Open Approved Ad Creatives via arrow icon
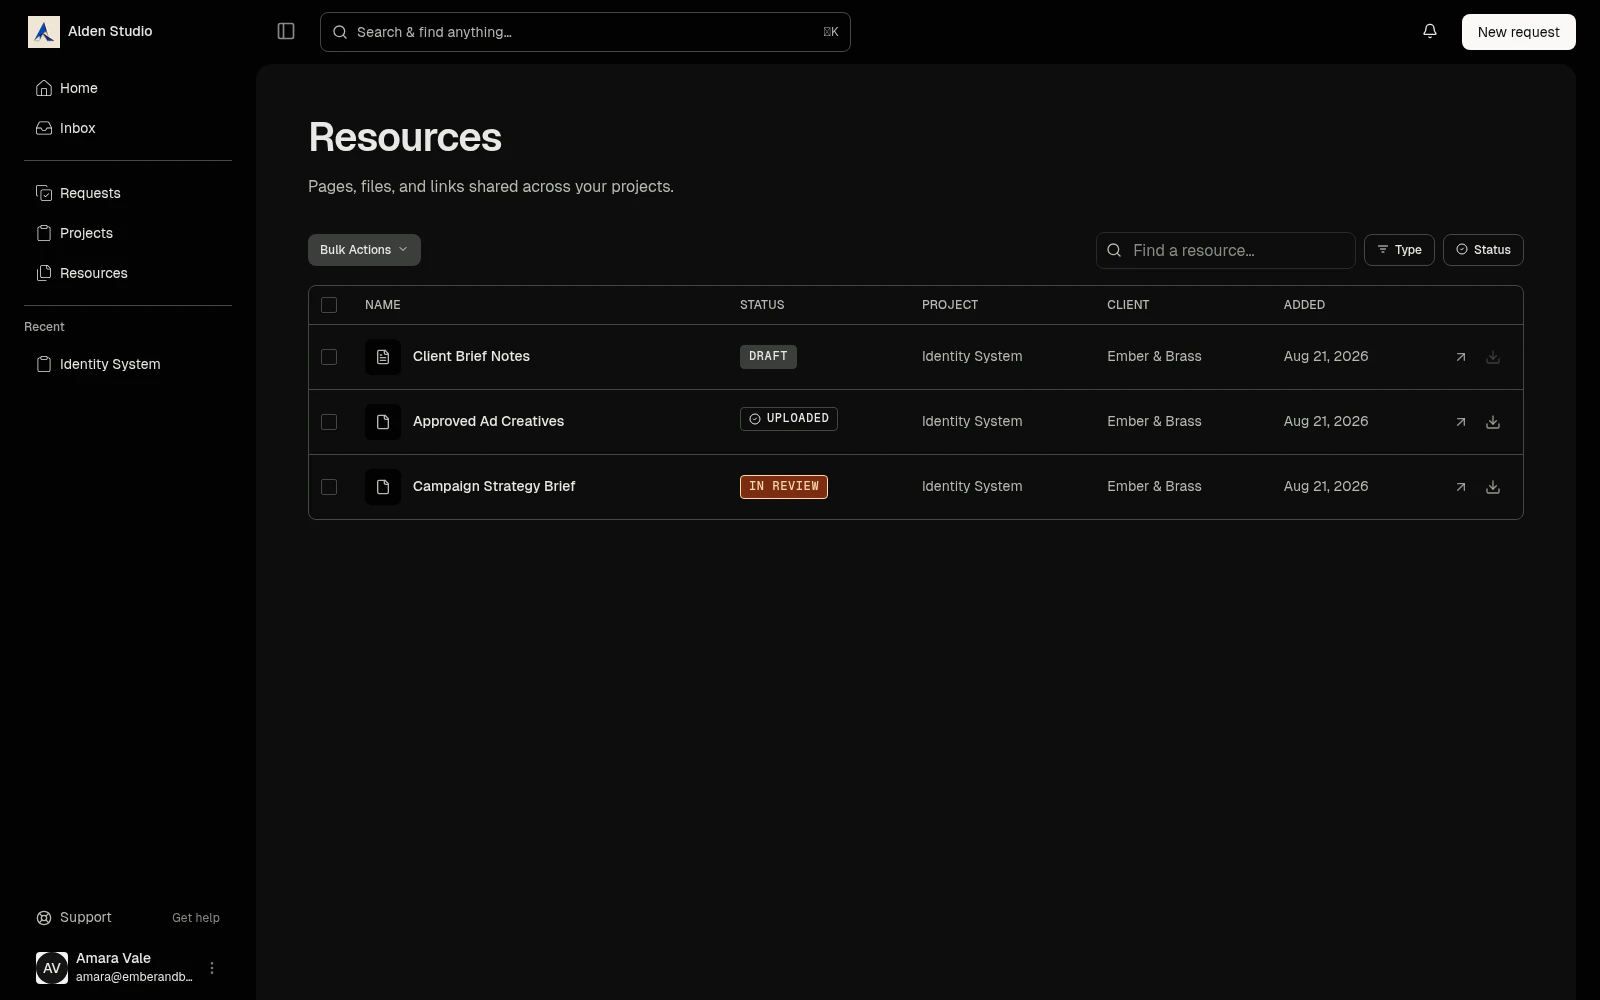The image size is (1600, 1000). (1461, 422)
